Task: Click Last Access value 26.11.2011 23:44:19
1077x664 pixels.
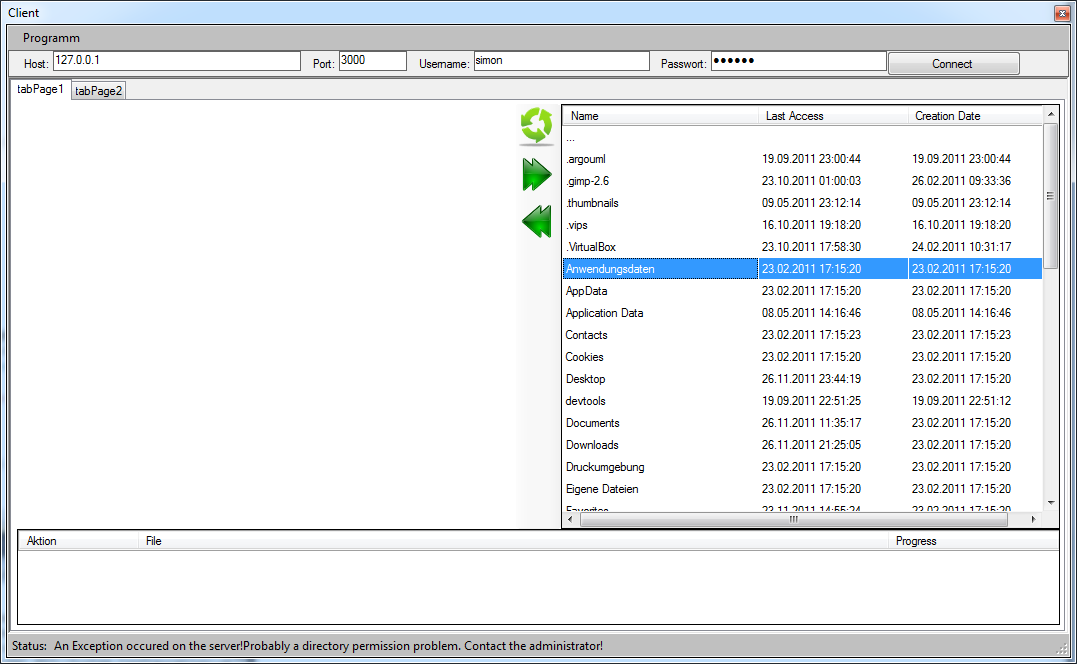Action: 811,378
